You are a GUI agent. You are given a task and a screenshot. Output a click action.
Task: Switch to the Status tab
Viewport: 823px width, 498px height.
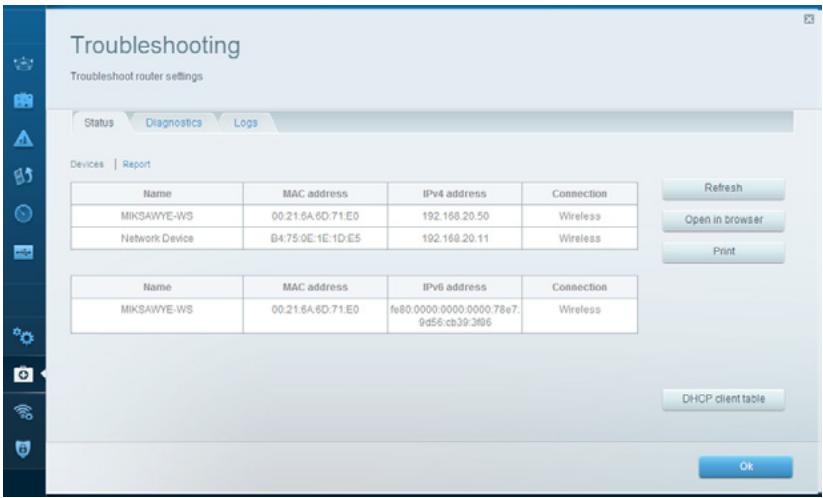99,123
